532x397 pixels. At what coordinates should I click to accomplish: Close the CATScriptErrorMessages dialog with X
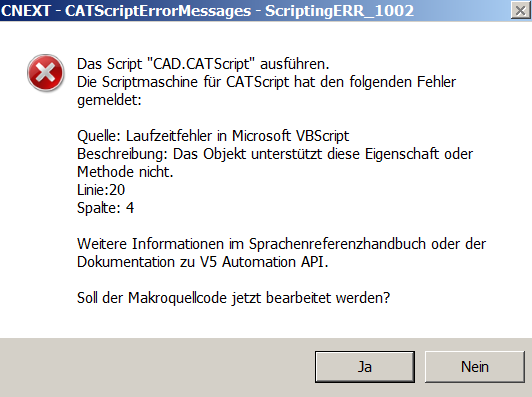point(520,11)
